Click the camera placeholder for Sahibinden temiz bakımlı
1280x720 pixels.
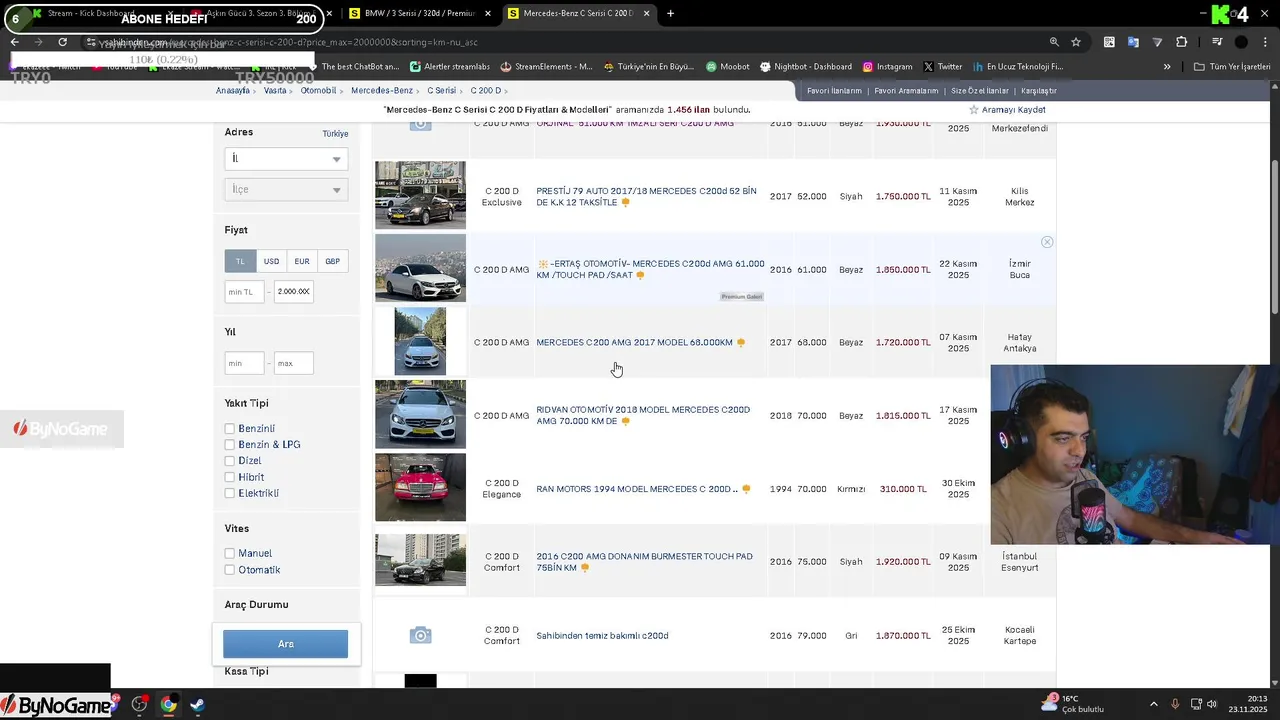tap(421, 636)
